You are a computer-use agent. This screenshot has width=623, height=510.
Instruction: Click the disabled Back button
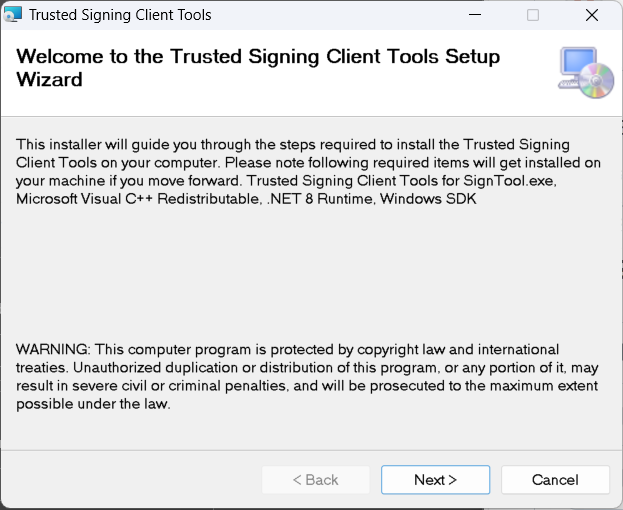point(315,480)
